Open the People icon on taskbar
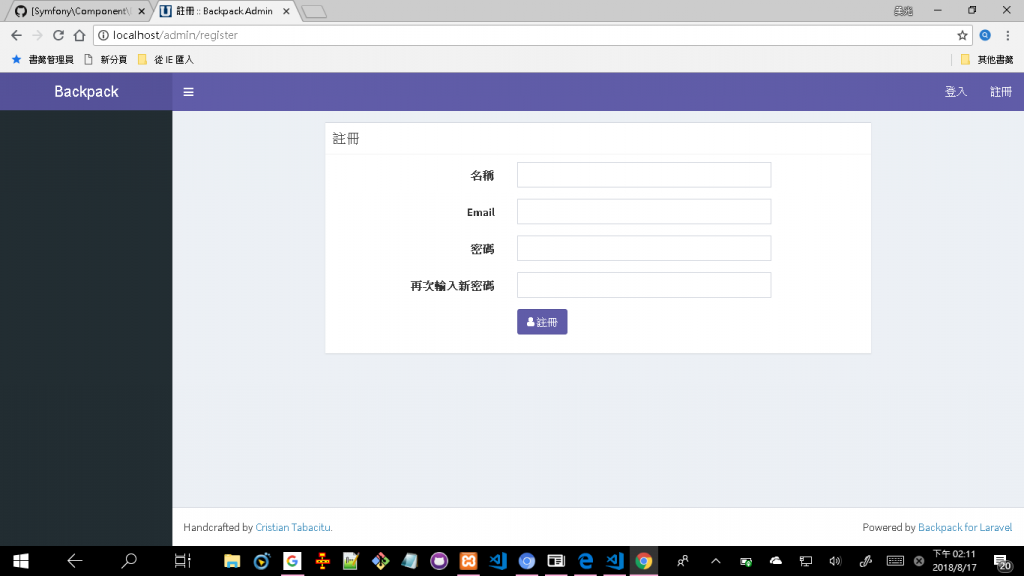This screenshot has height=576, width=1024. click(682, 561)
